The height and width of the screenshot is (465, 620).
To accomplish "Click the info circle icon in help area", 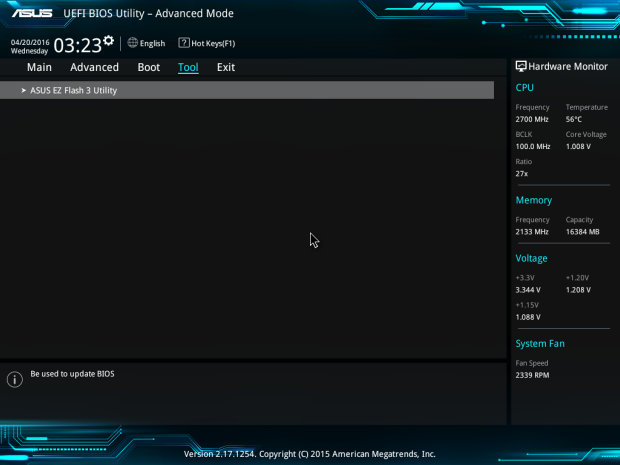I will 15,380.
